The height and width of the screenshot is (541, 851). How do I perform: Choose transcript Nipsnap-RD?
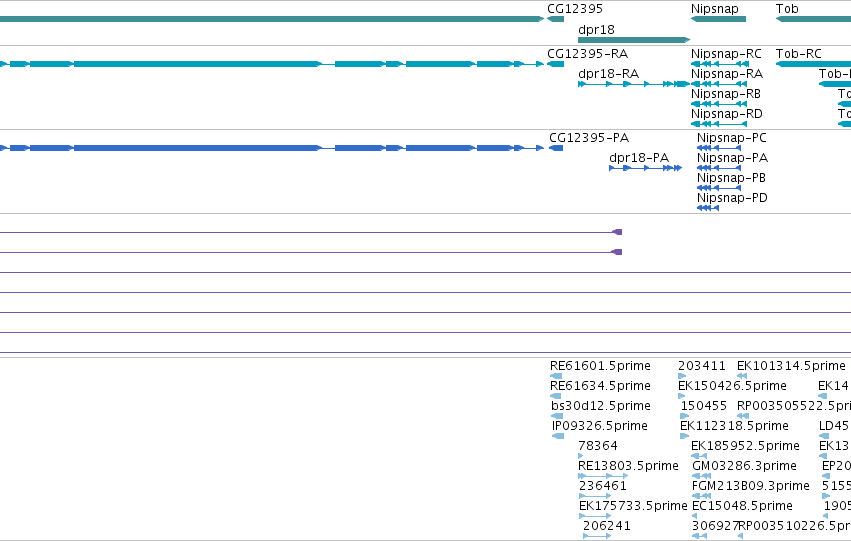point(727,114)
